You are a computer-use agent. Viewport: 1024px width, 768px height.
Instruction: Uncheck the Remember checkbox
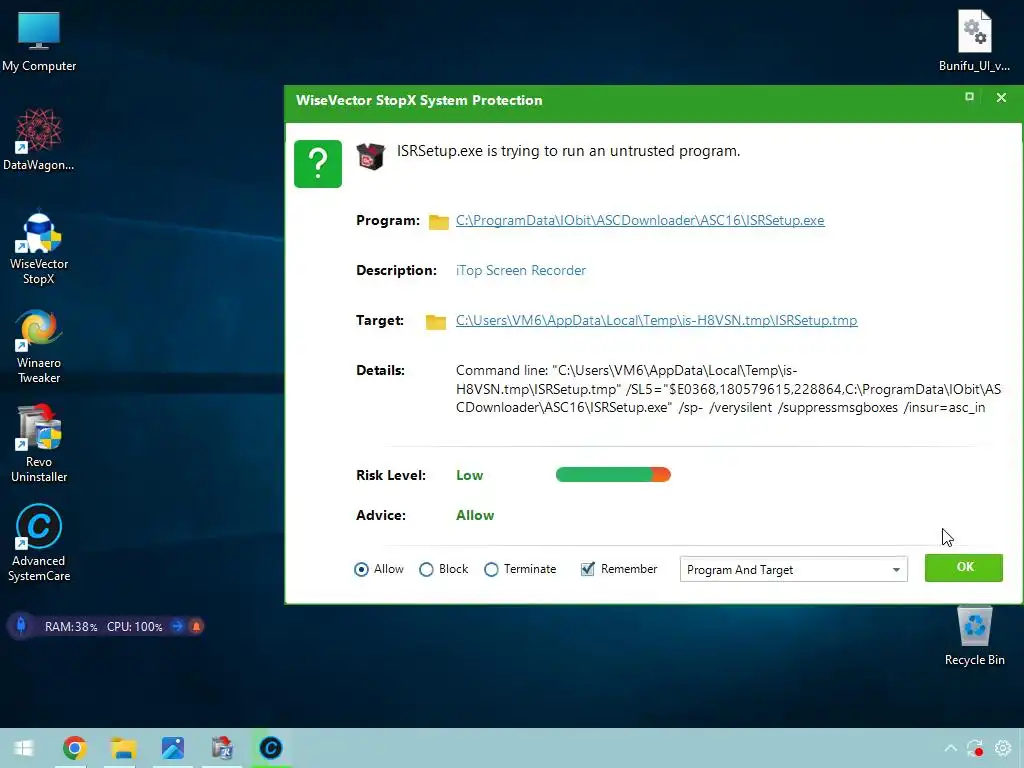tap(588, 569)
